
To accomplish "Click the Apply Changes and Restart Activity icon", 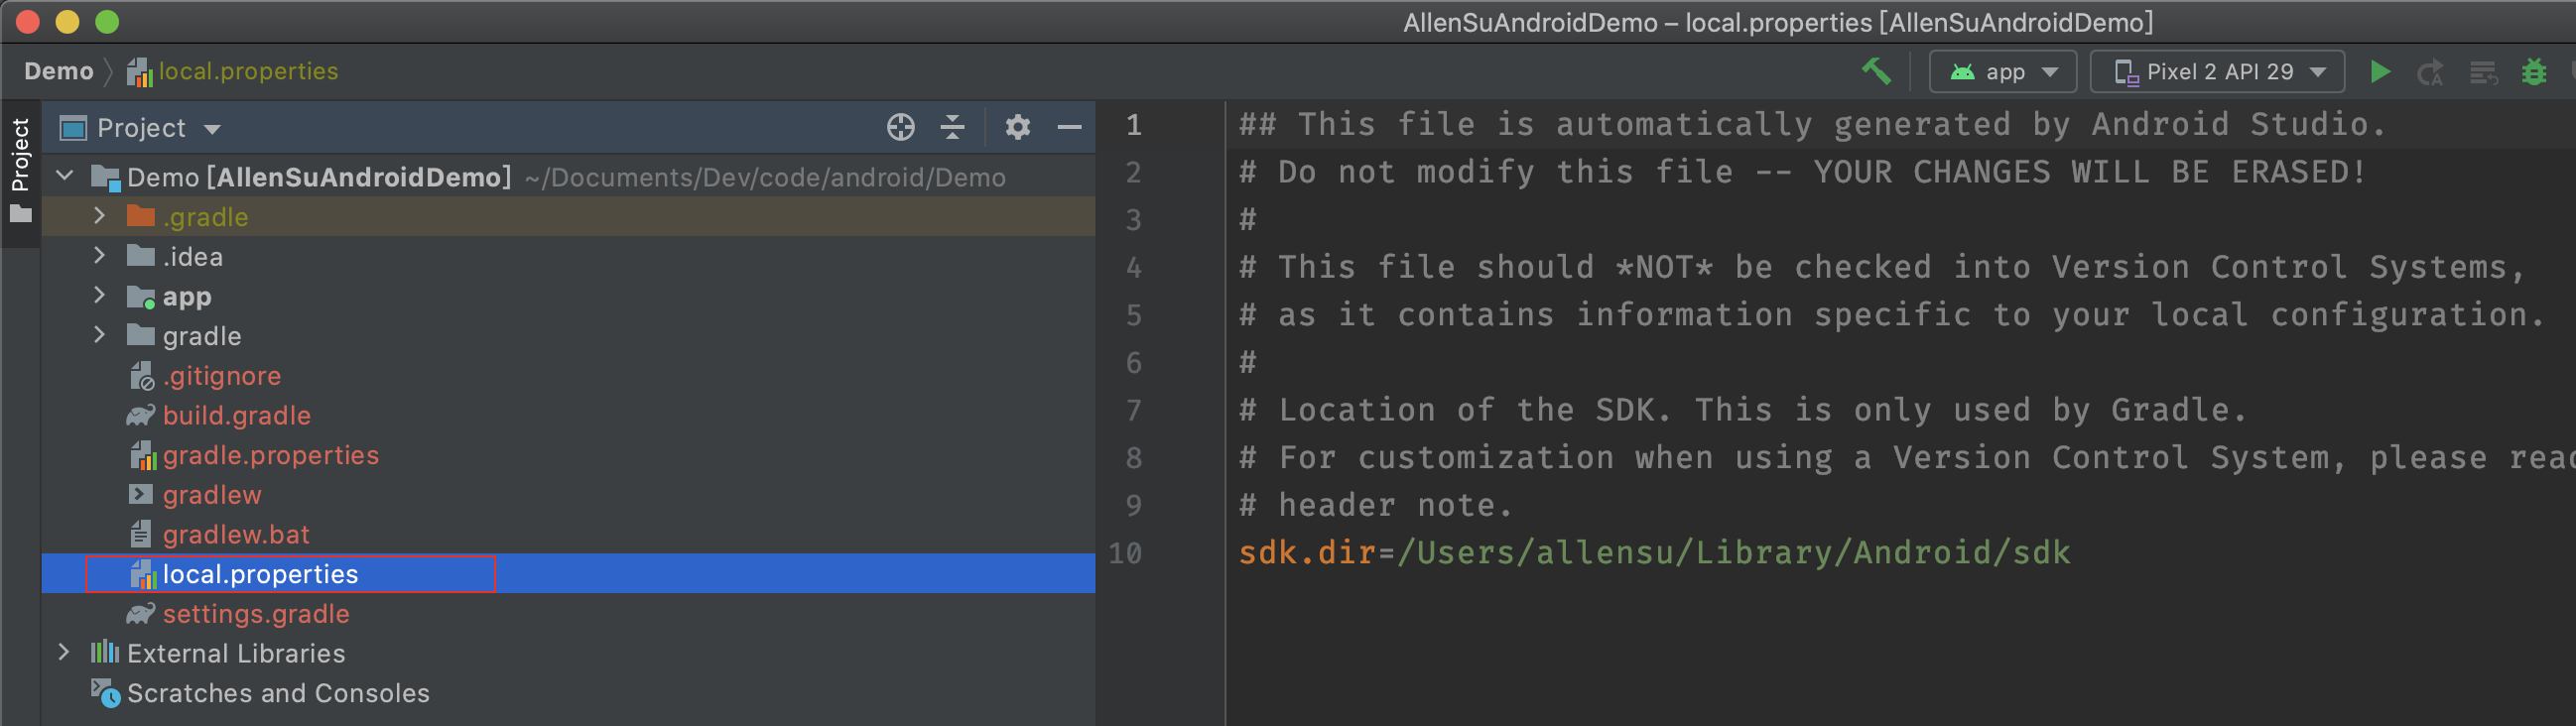I will 2430,73.
